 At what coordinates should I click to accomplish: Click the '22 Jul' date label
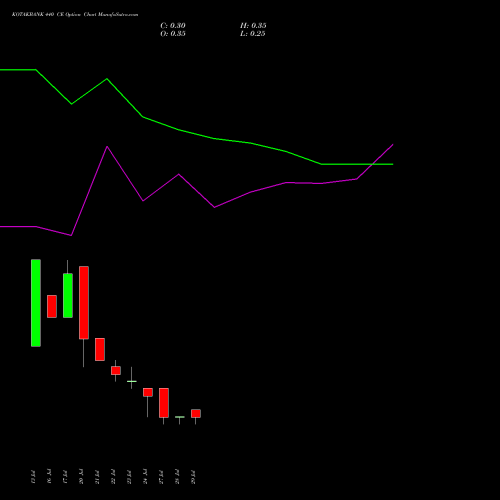pyautogui.click(x=113, y=477)
